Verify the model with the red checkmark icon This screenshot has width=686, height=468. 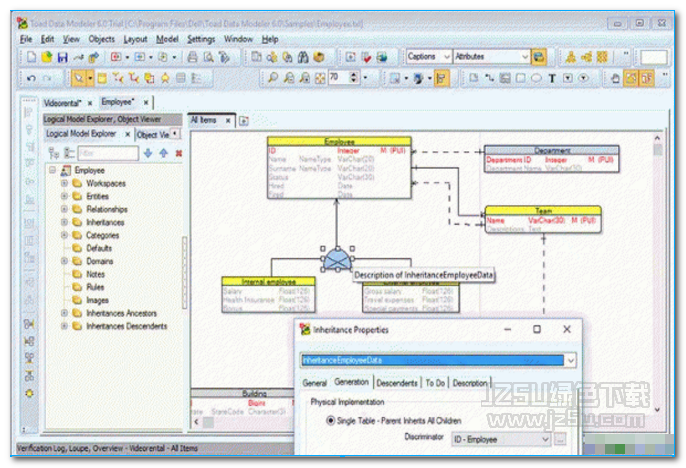pyautogui.click(x=366, y=57)
